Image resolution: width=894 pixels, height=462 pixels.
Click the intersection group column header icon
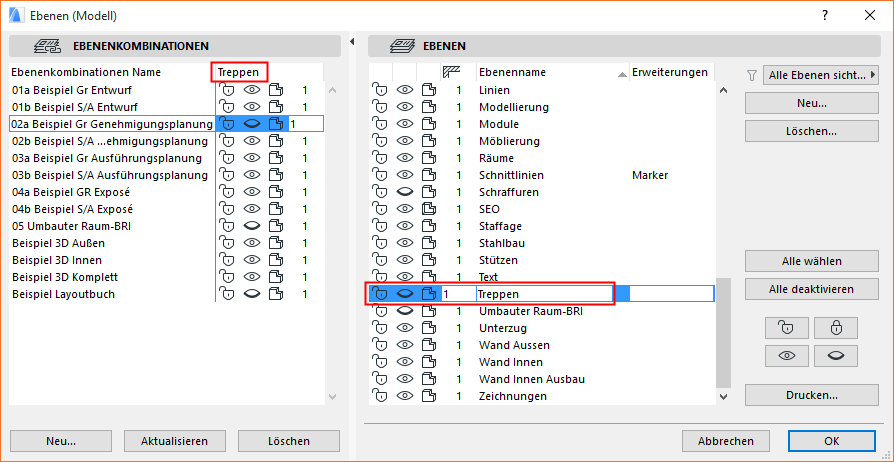tap(451, 72)
